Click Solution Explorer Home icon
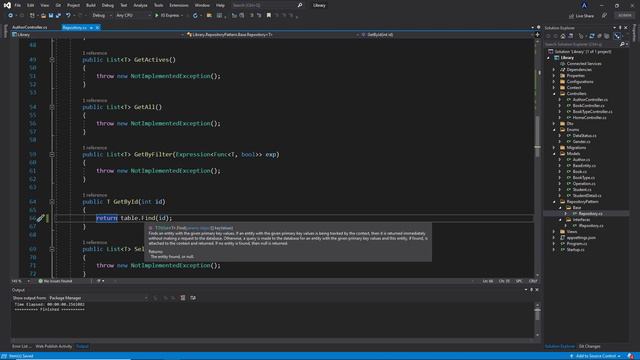Screen dimensions: 640x360 [x=562, y=36]
